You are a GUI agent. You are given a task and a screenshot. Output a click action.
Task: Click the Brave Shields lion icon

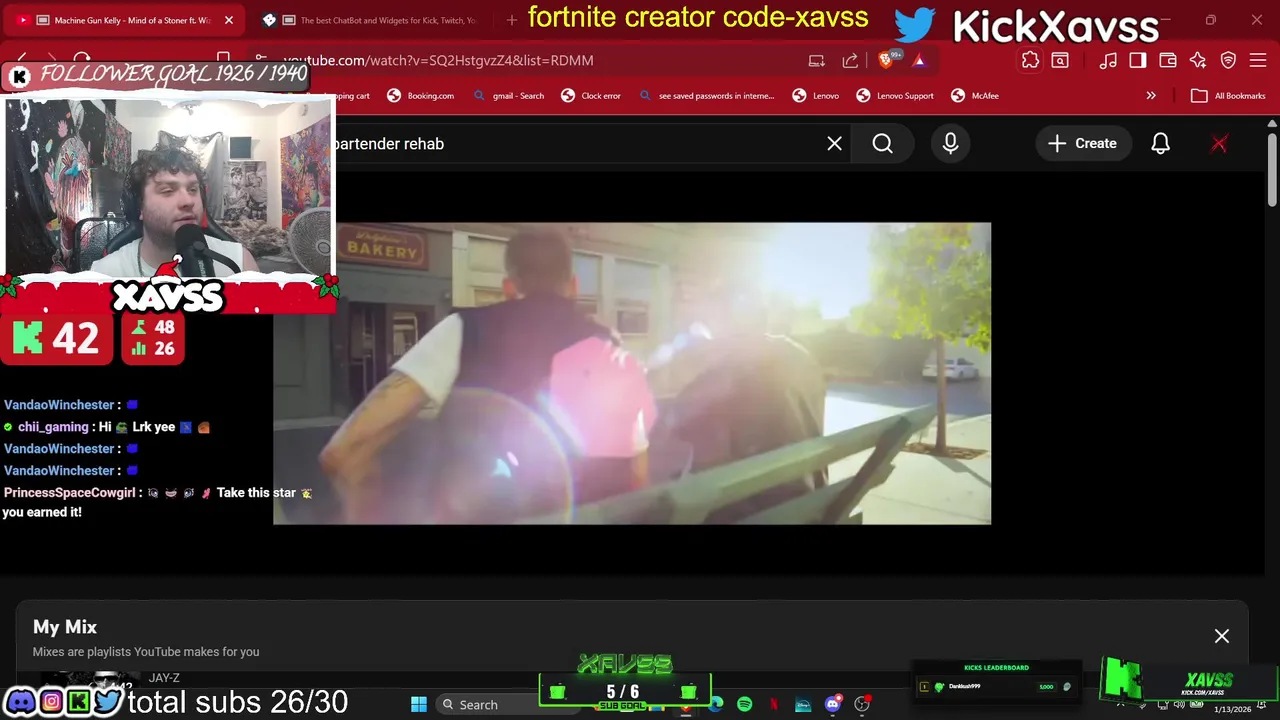(885, 60)
